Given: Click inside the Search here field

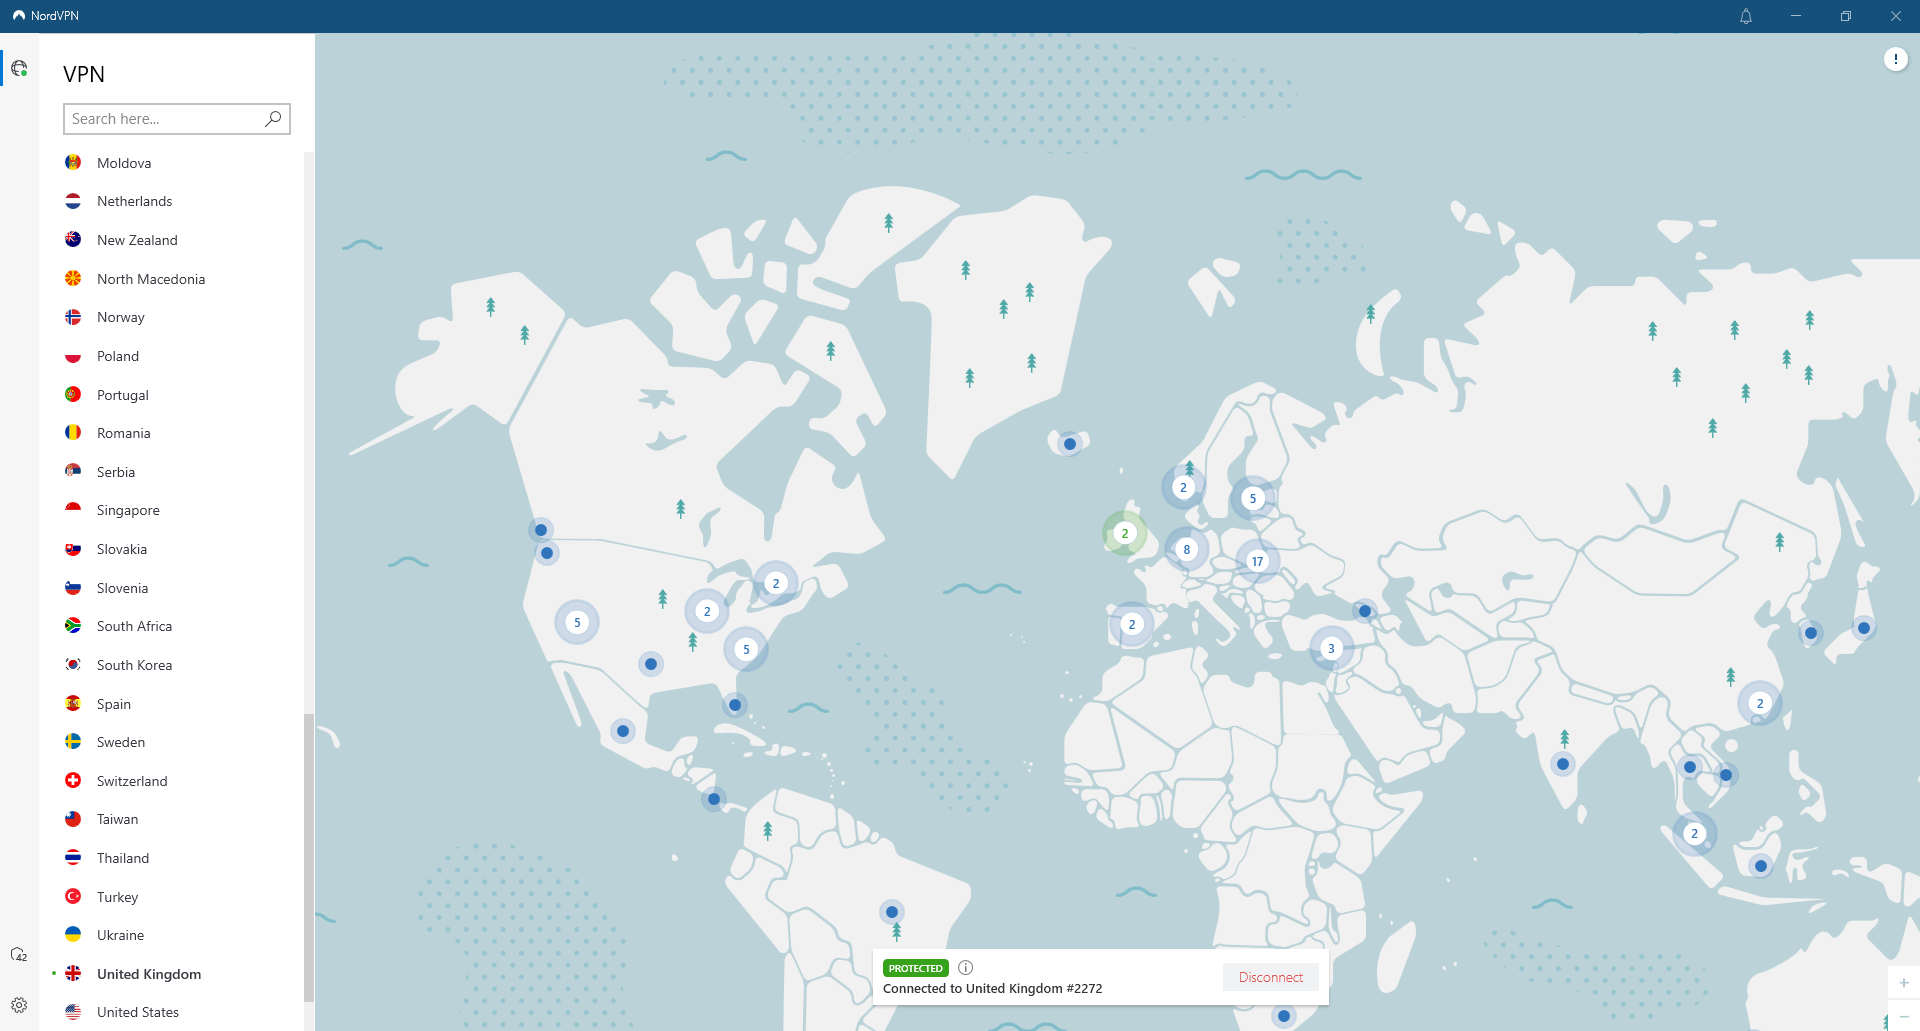Looking at the screenshot, I should (177, 119).
